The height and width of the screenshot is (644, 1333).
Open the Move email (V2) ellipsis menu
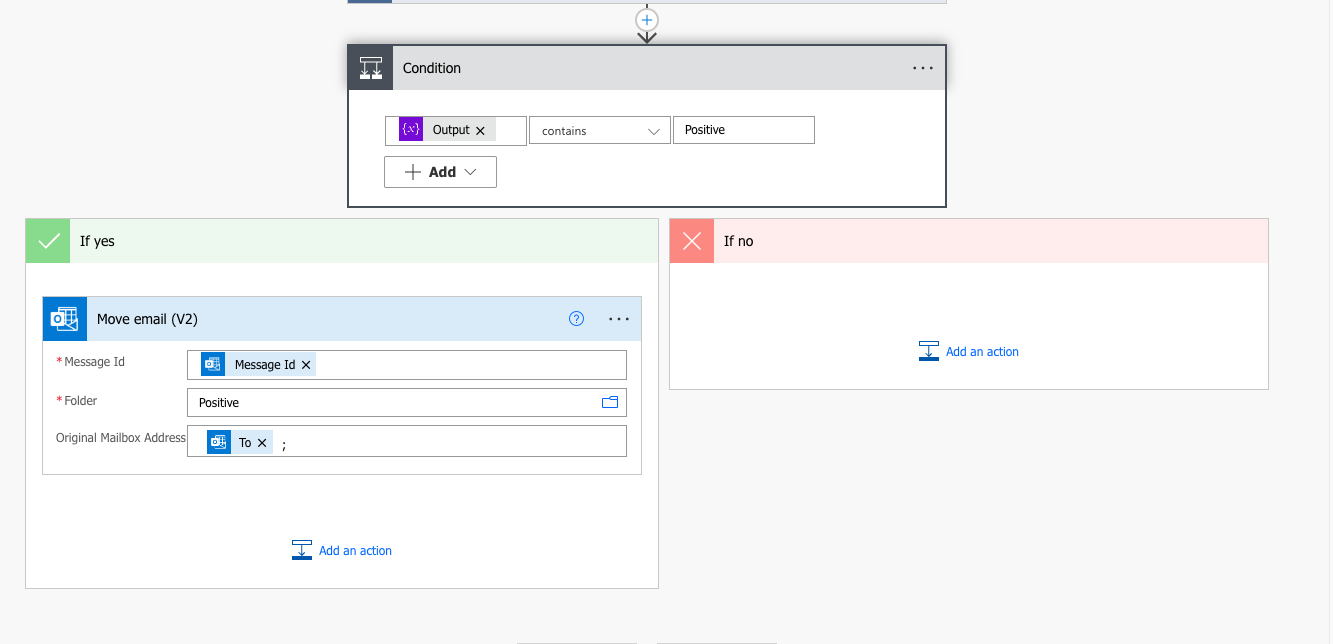tap(619, 319)
